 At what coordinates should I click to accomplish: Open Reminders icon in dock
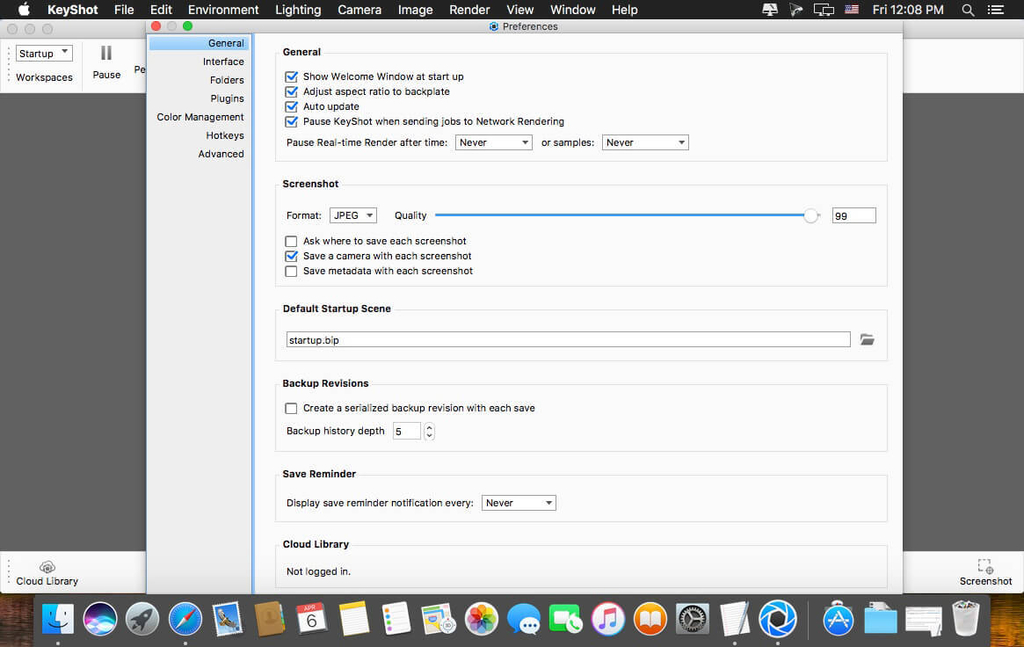point(396,618)
